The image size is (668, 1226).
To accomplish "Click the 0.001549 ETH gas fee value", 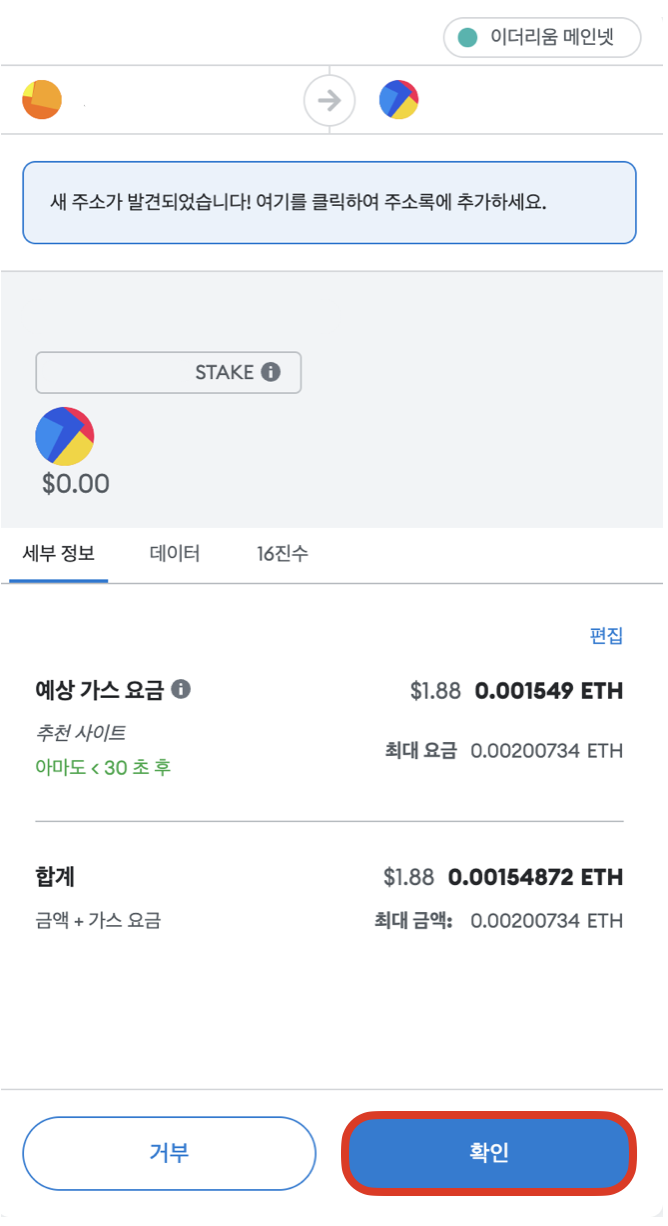I will [549, 691].
